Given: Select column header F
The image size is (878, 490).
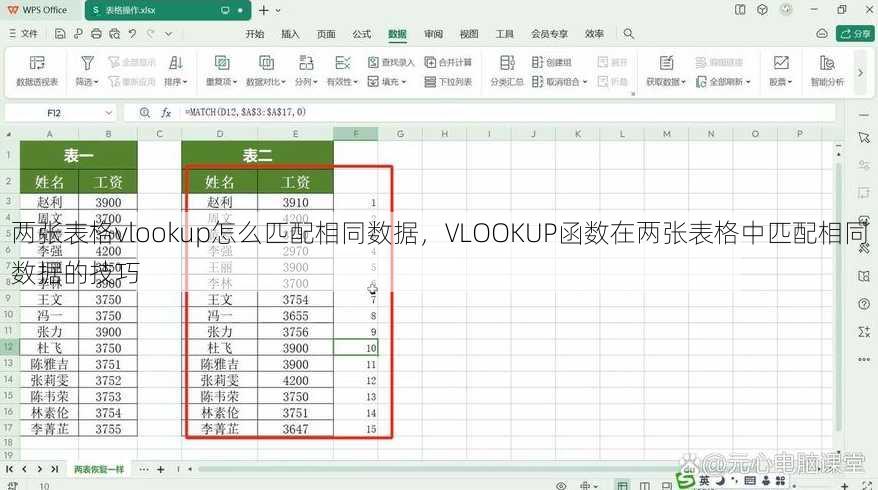Looking at the screenshot, I should (356, 134).
